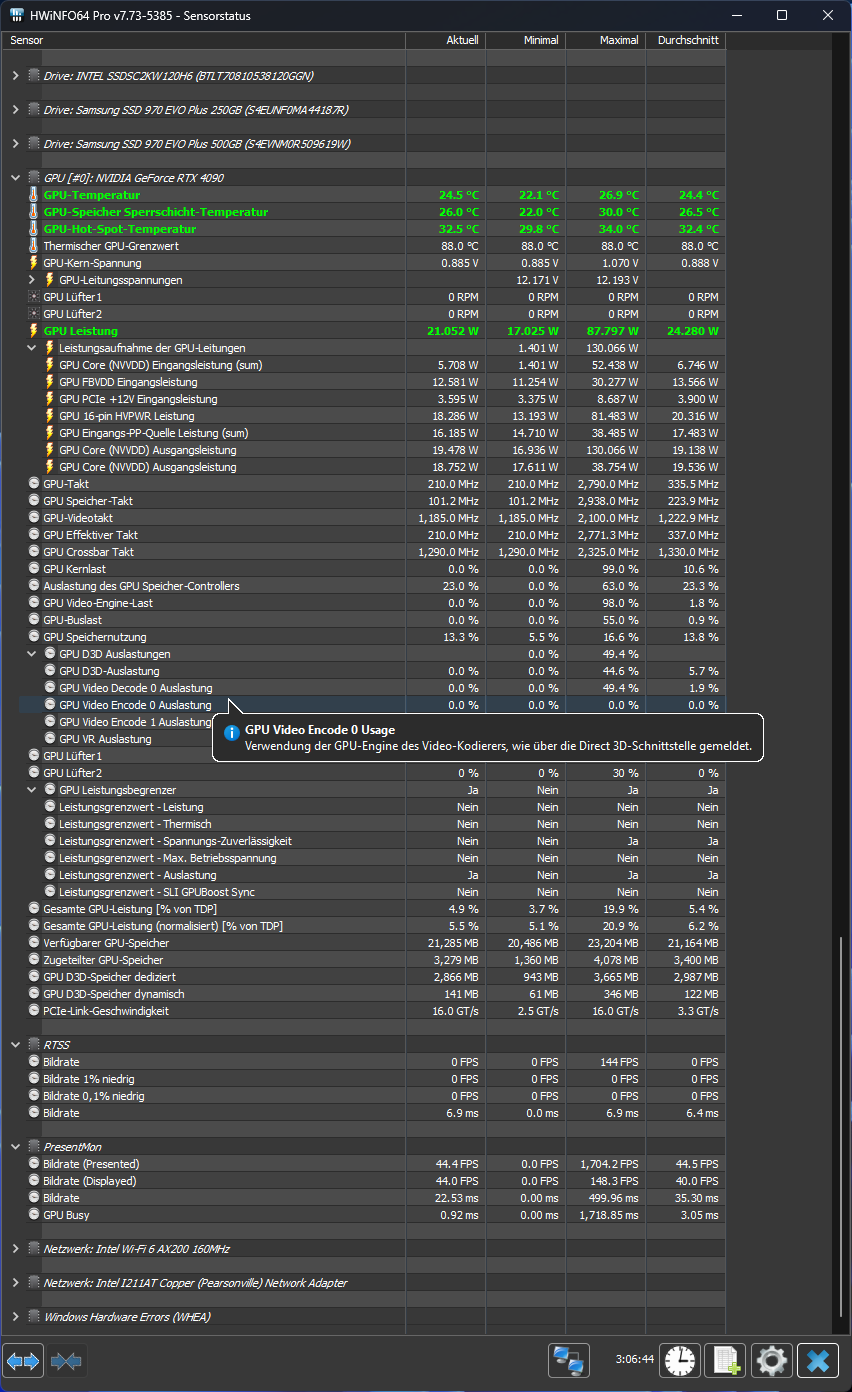Image resolution: width=852 pixels, height=1392 pixels.
Task: Click thermometer icon beside GPU-Hot-Spot-Temperatur
Action: [33, 229]
